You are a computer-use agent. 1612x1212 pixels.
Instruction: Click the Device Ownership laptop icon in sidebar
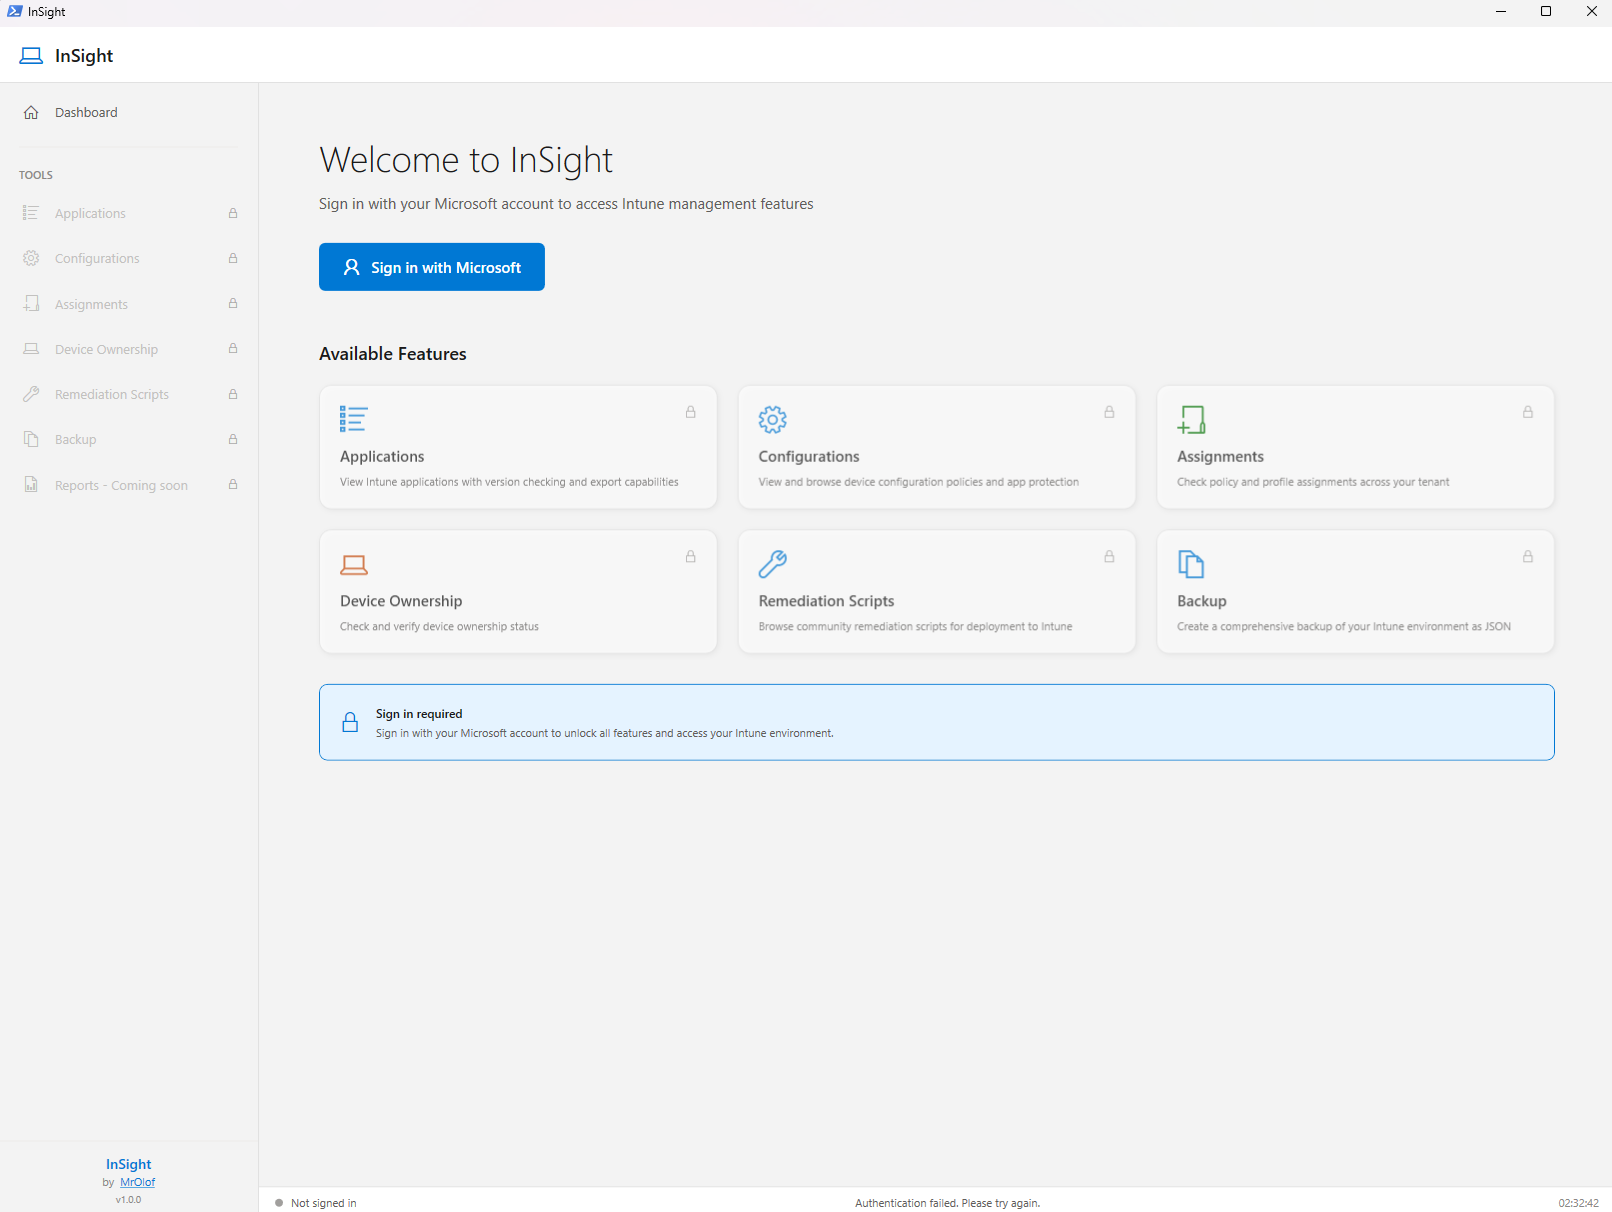click(31, 349)
